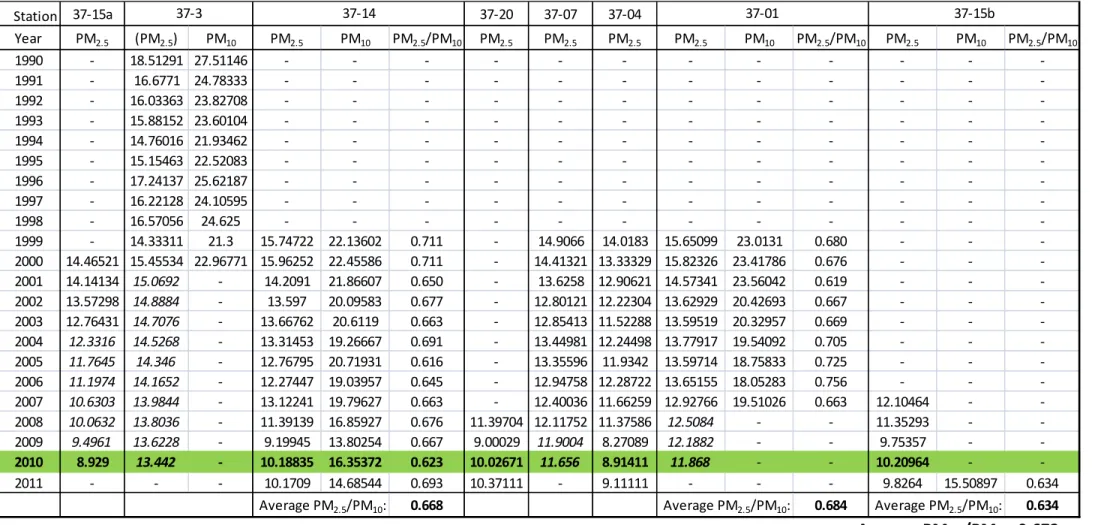The image size is (1098, 525).
Task: Select cell value '20.6119'
Action: 355,322
